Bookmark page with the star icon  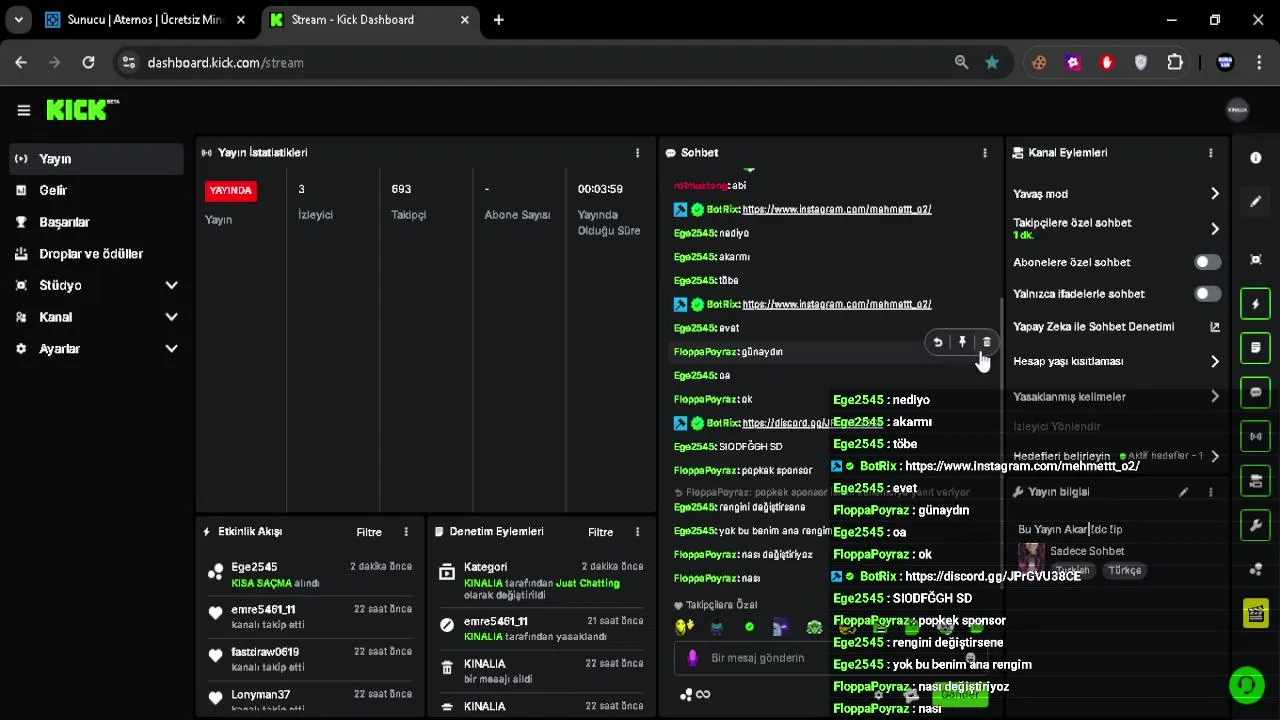pos(991,62)
